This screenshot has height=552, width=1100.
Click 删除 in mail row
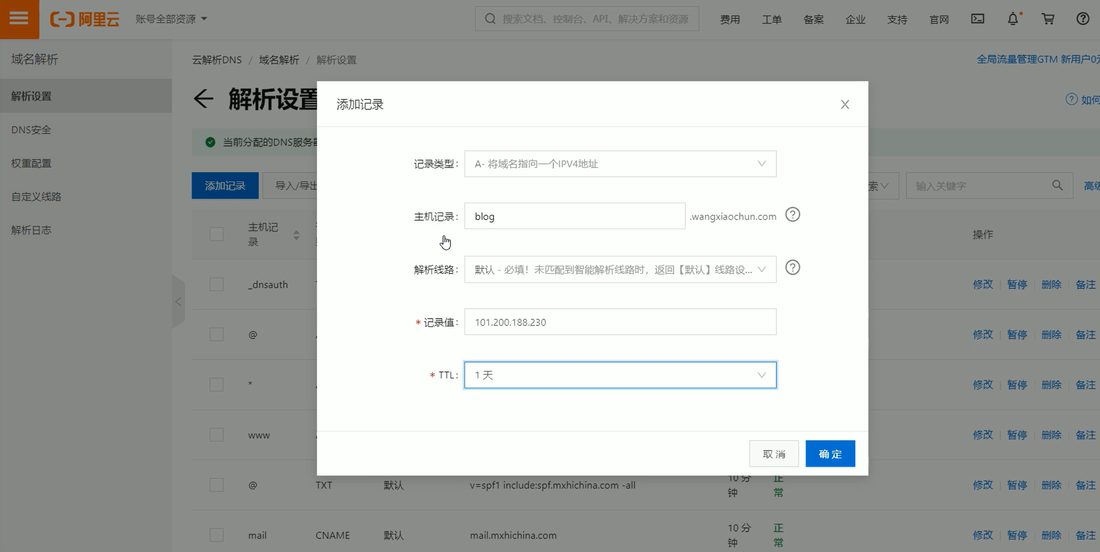pos(1051,535)
